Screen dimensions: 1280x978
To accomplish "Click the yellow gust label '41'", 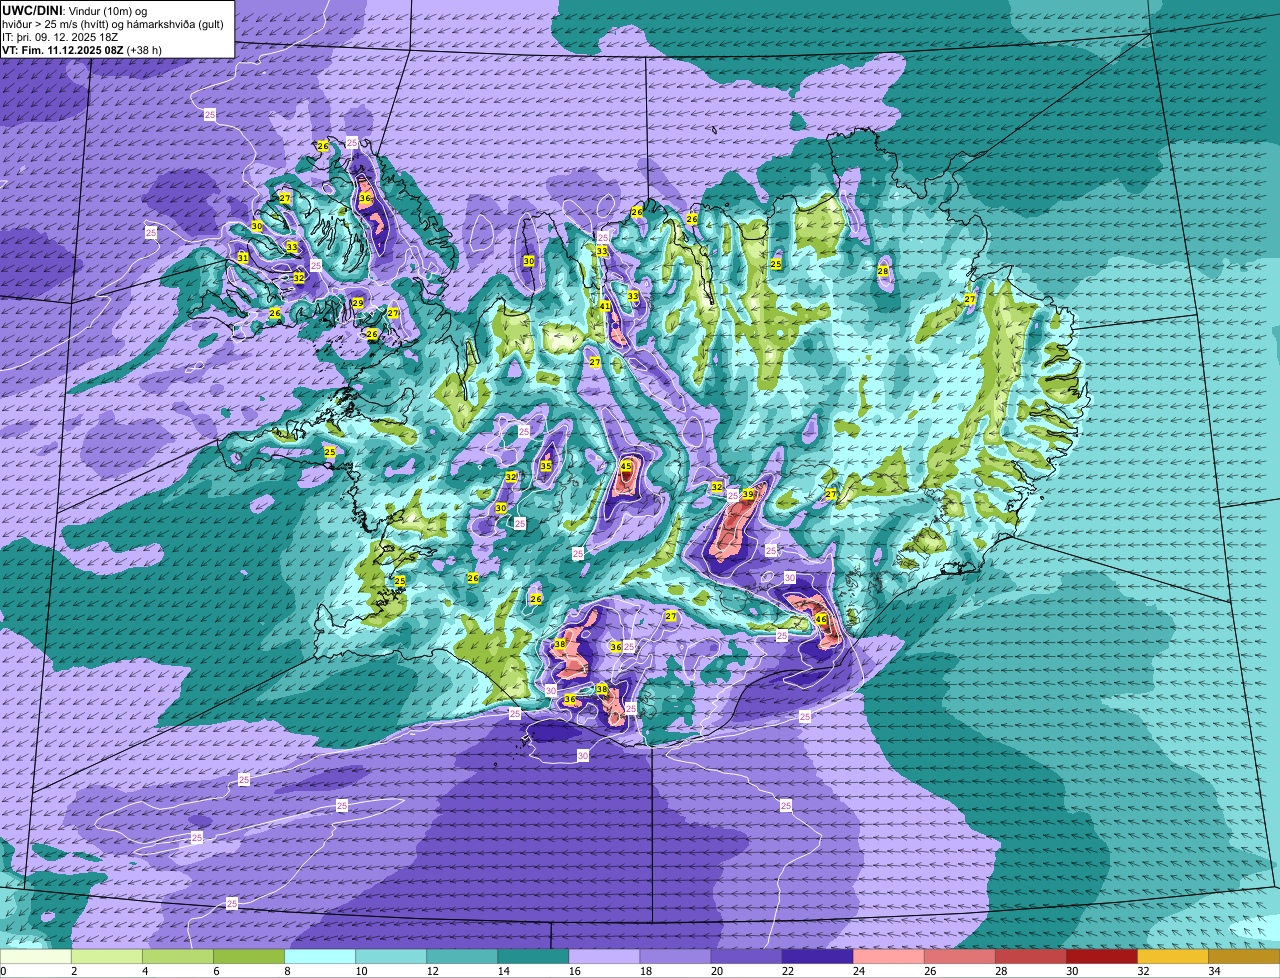I will [x=605, y=306].
